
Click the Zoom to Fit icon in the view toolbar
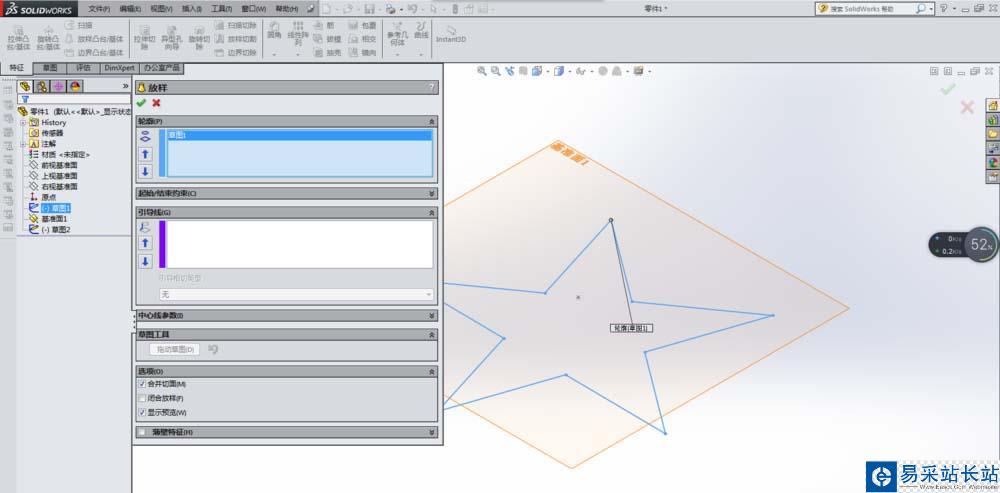click(482, 71)
